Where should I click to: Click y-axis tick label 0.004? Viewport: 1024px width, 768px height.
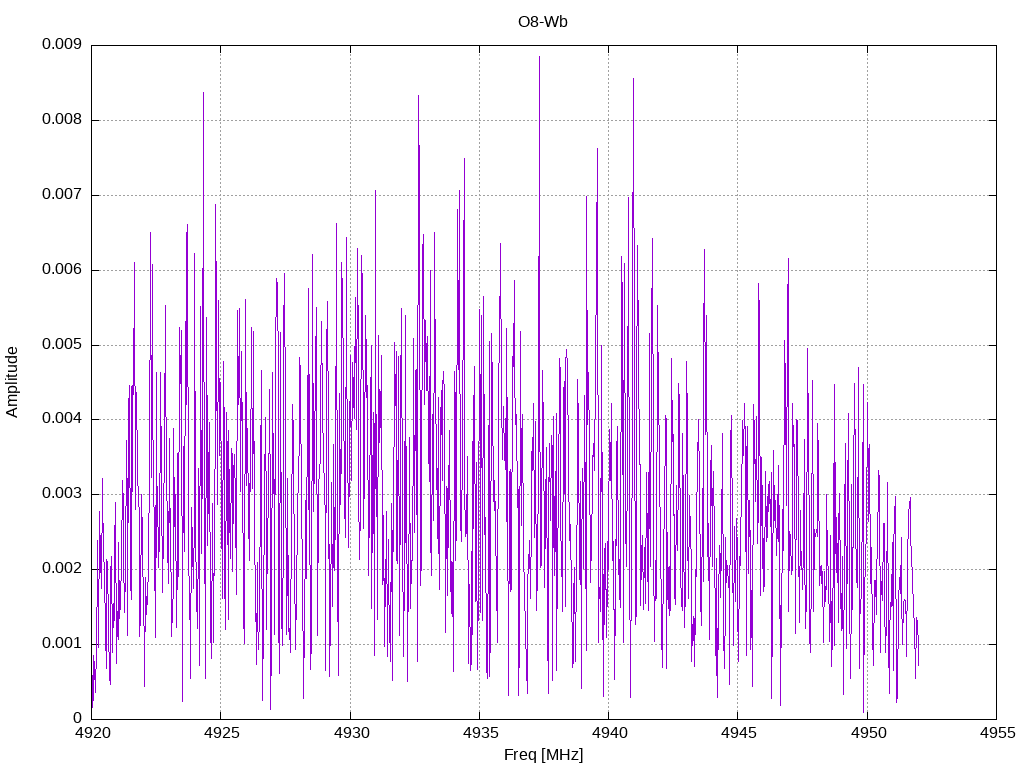[x=62, y=419]
